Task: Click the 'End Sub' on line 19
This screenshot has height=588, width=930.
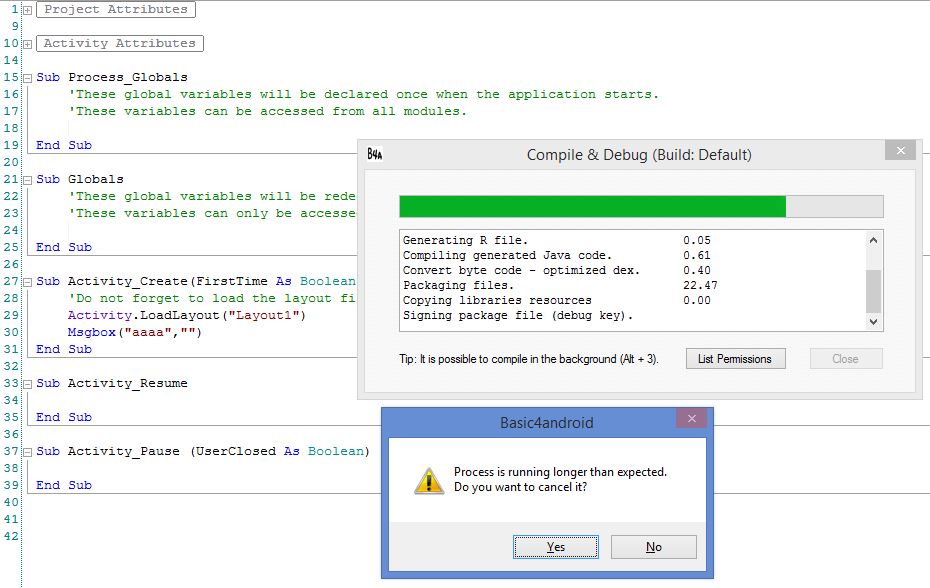Action: coord(64,145)
